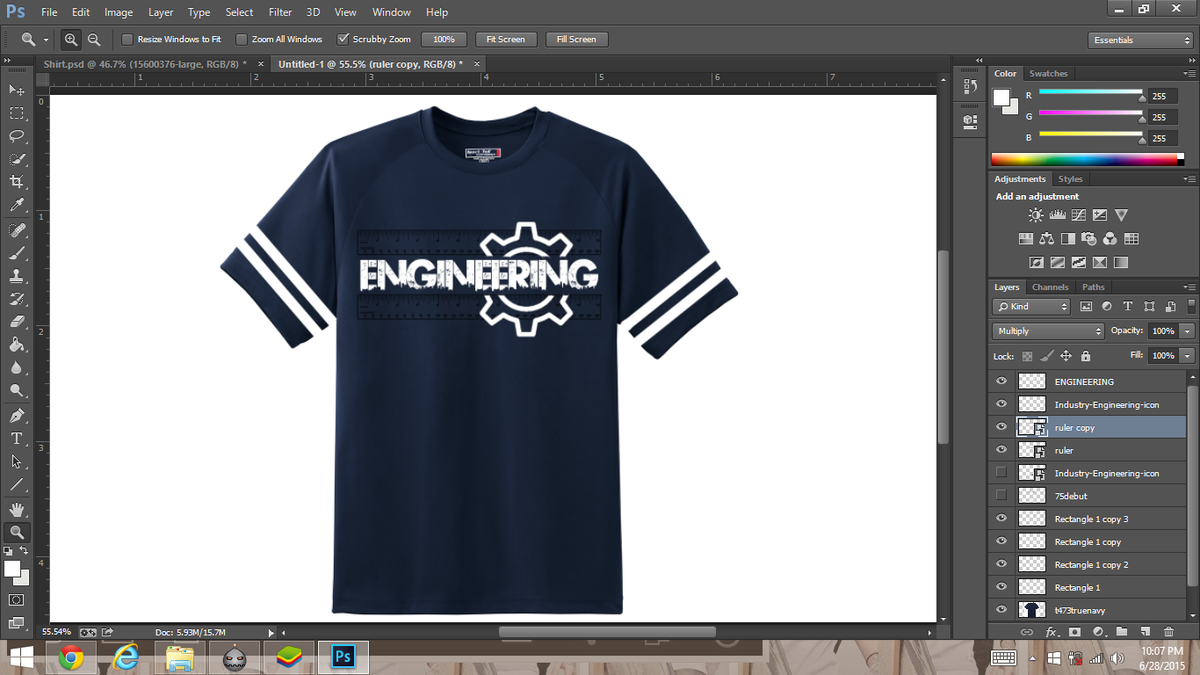Open the Multiply blend mode dropdown
This screenshot has height=675, width=1200.
(x=1048, y=331)
